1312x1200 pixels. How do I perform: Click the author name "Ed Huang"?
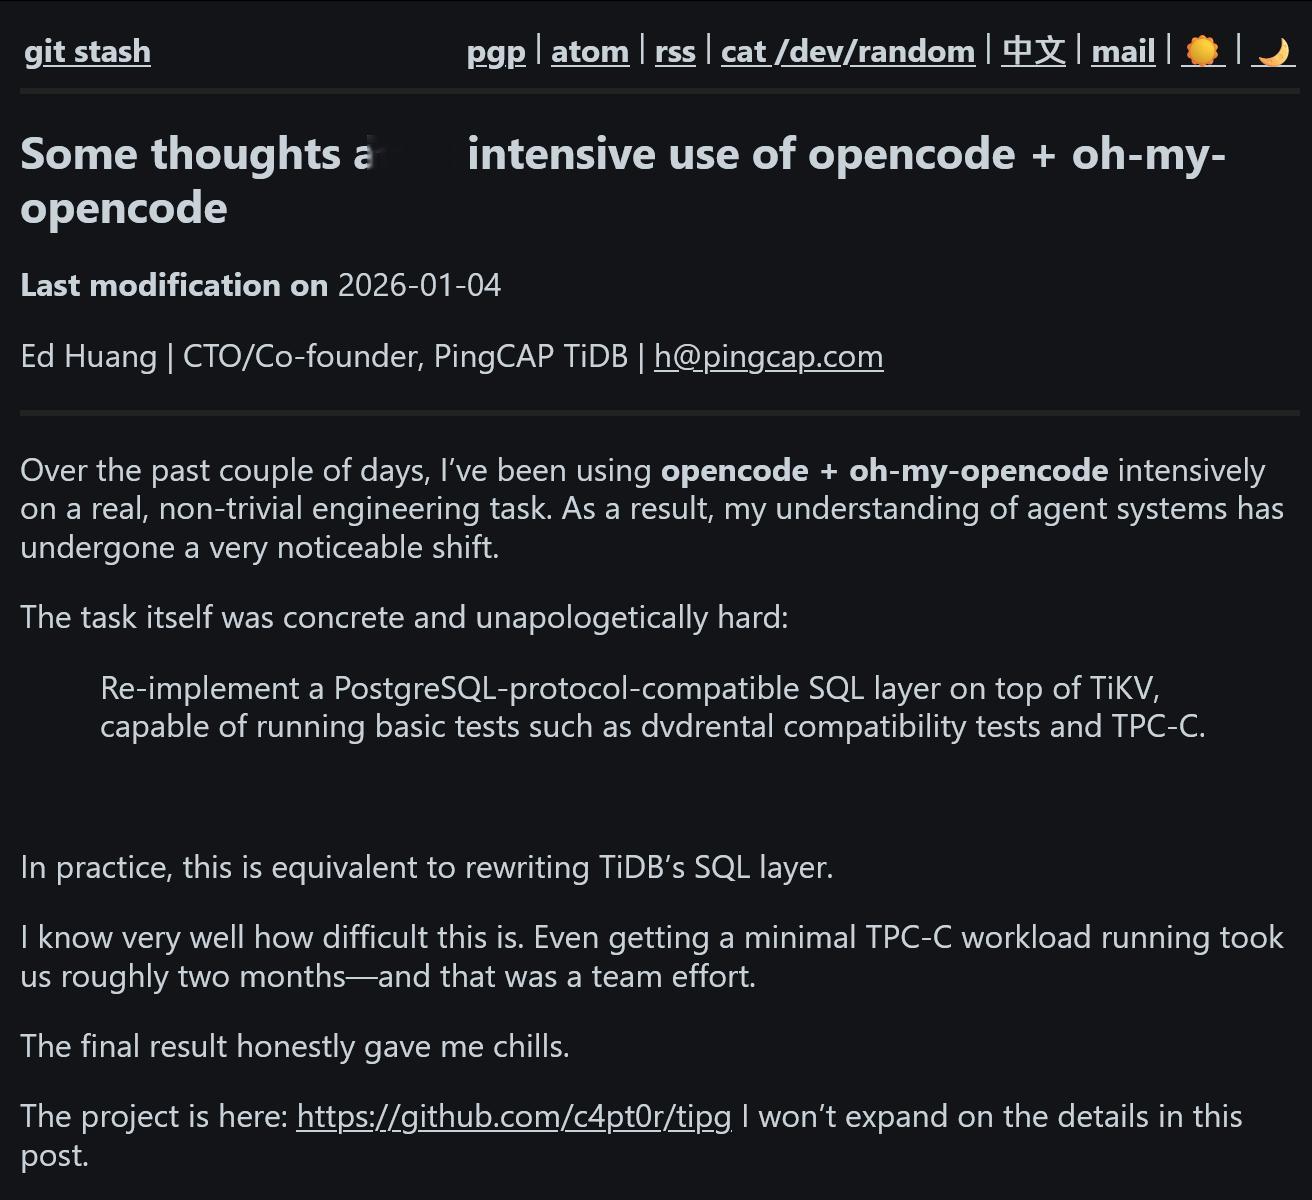(x=88, y=356)
